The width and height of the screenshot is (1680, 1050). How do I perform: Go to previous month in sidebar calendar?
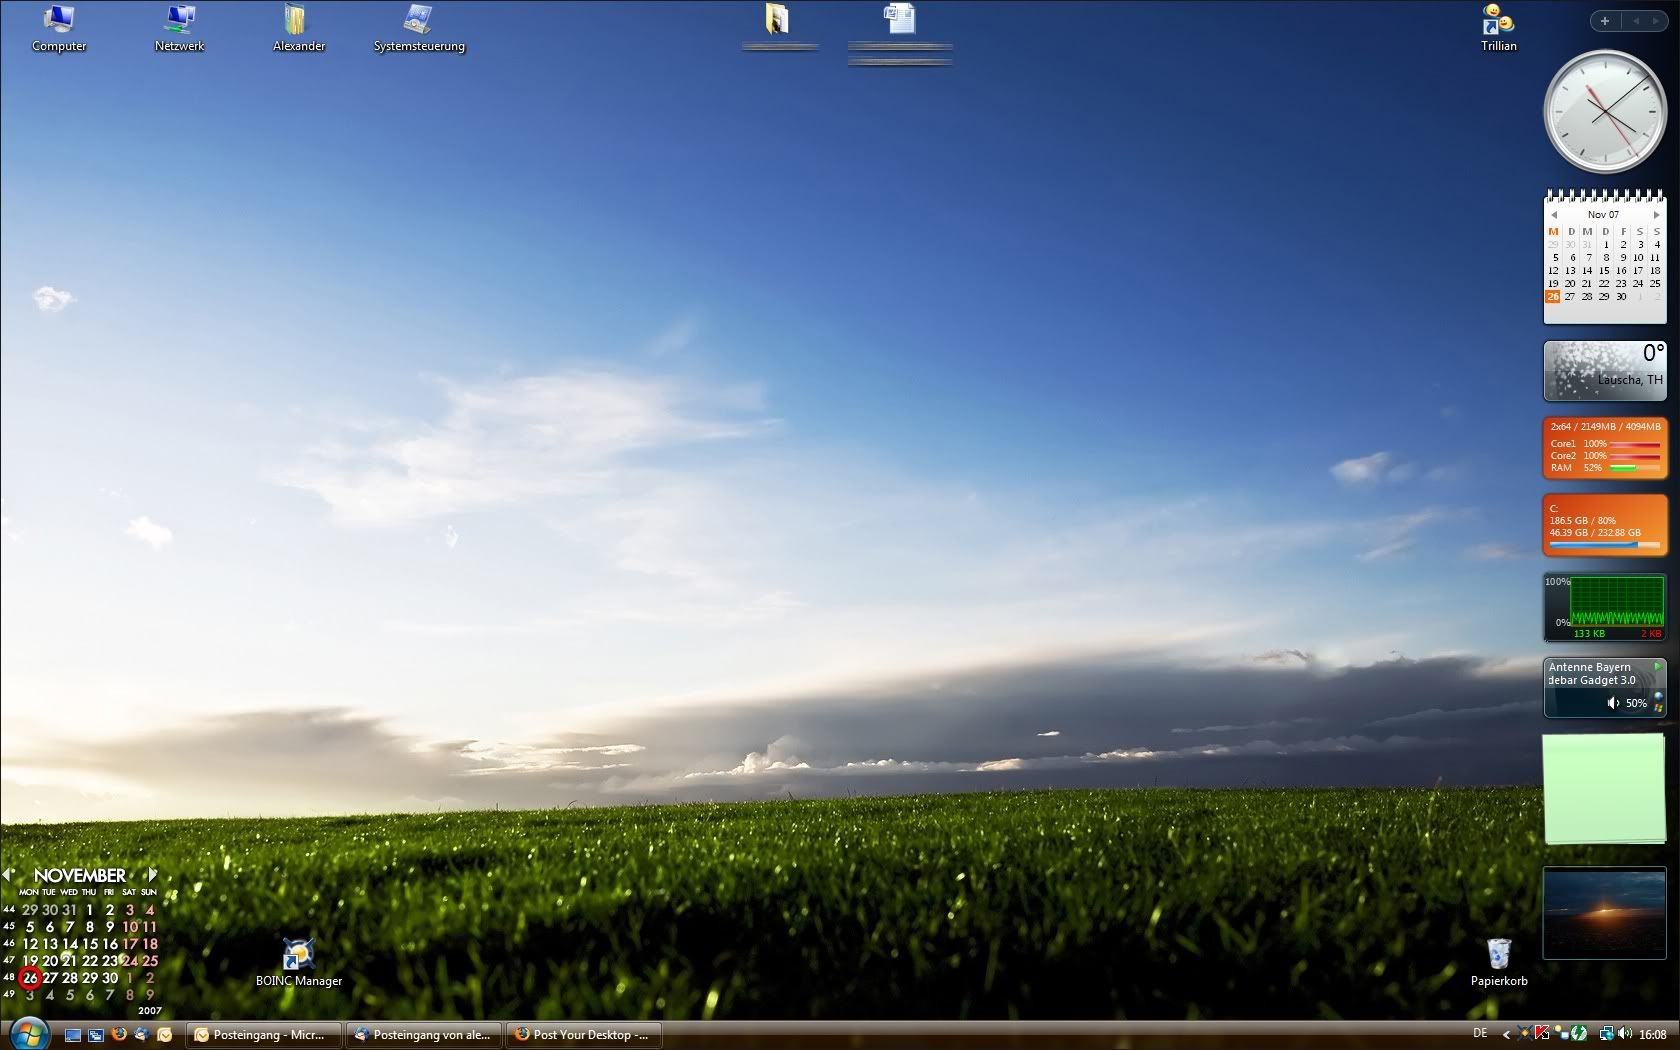point(1554,215)
